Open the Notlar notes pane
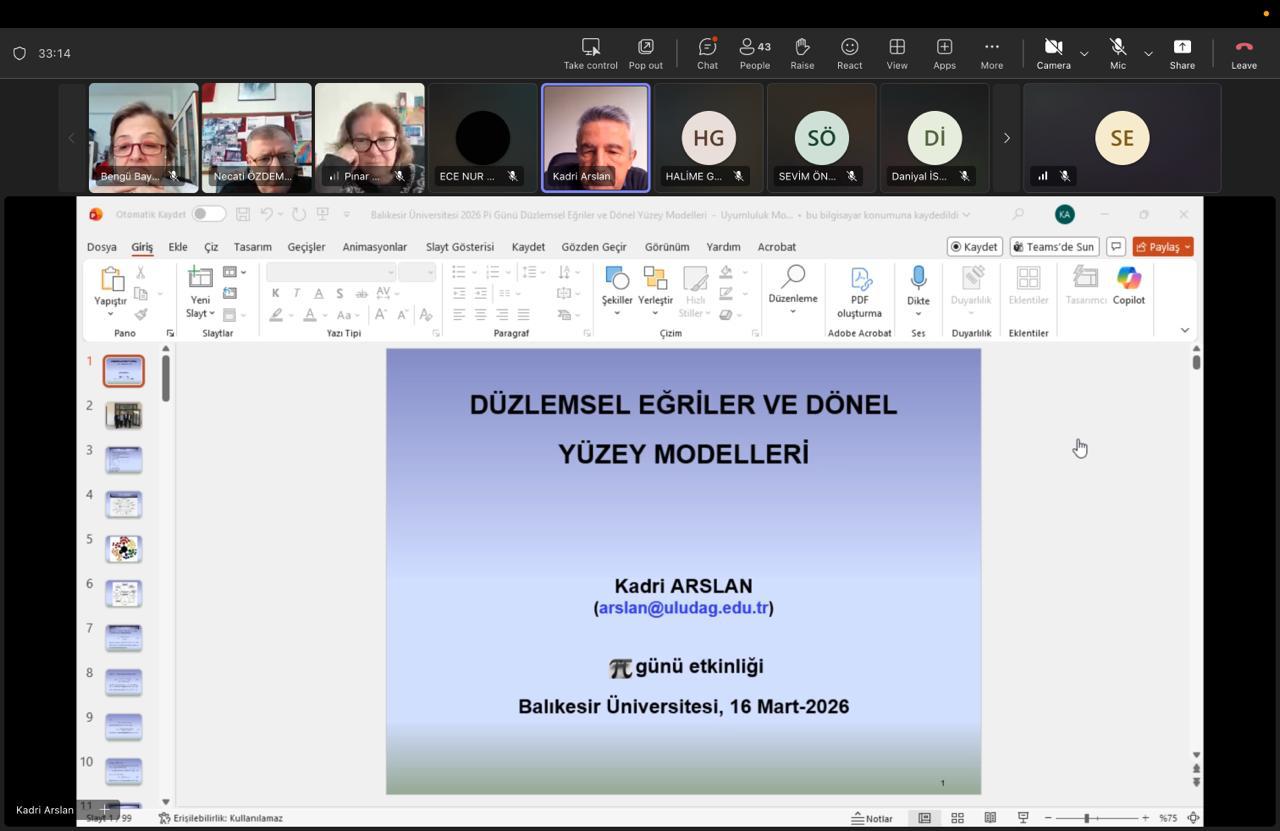This screenshot has height=831, width=1280. pos(872,818)
